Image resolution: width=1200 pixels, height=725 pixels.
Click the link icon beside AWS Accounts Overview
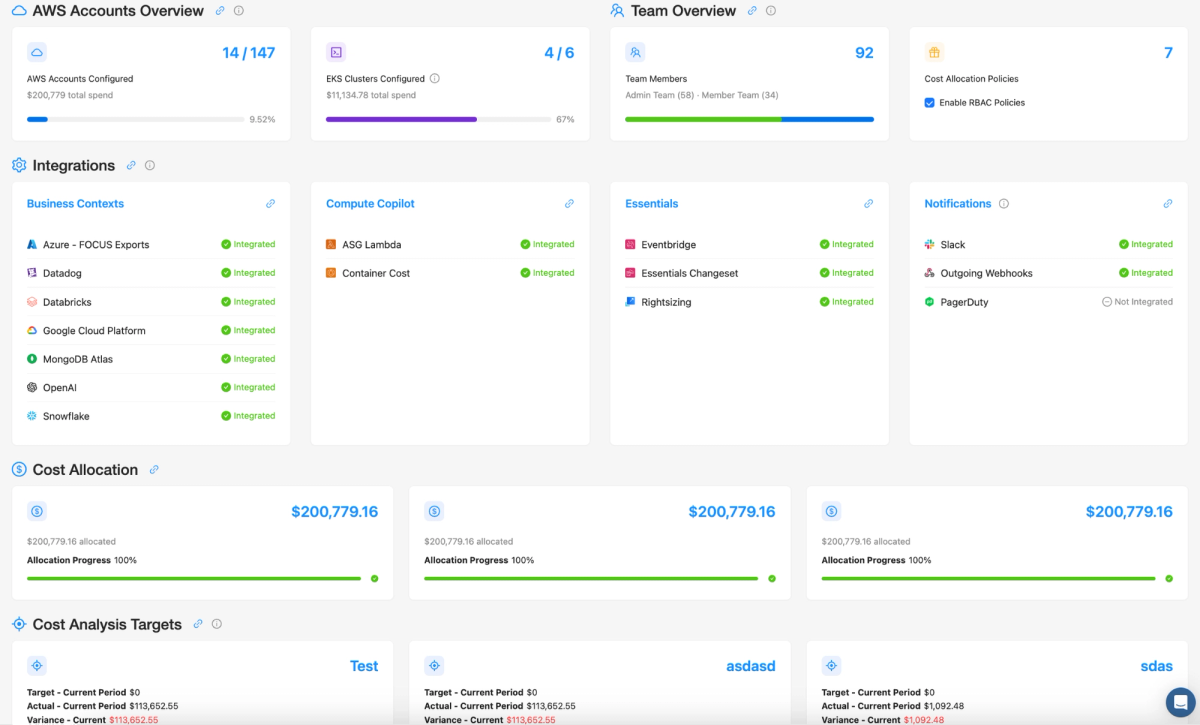(x=220, y=11)
